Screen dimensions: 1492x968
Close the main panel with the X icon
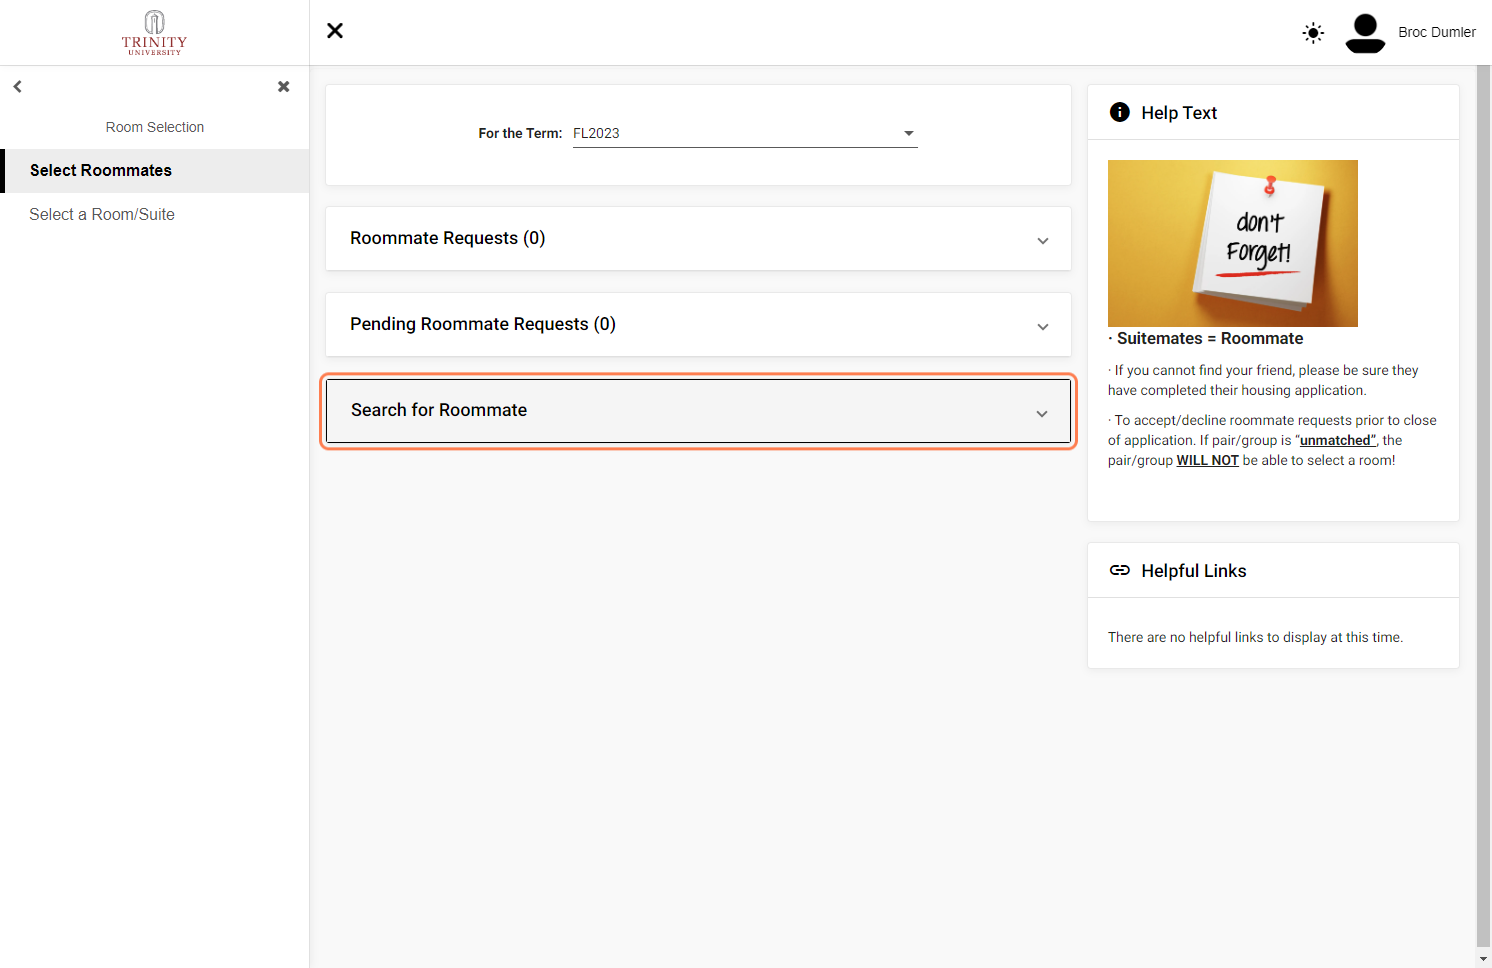tap(335, 31)
